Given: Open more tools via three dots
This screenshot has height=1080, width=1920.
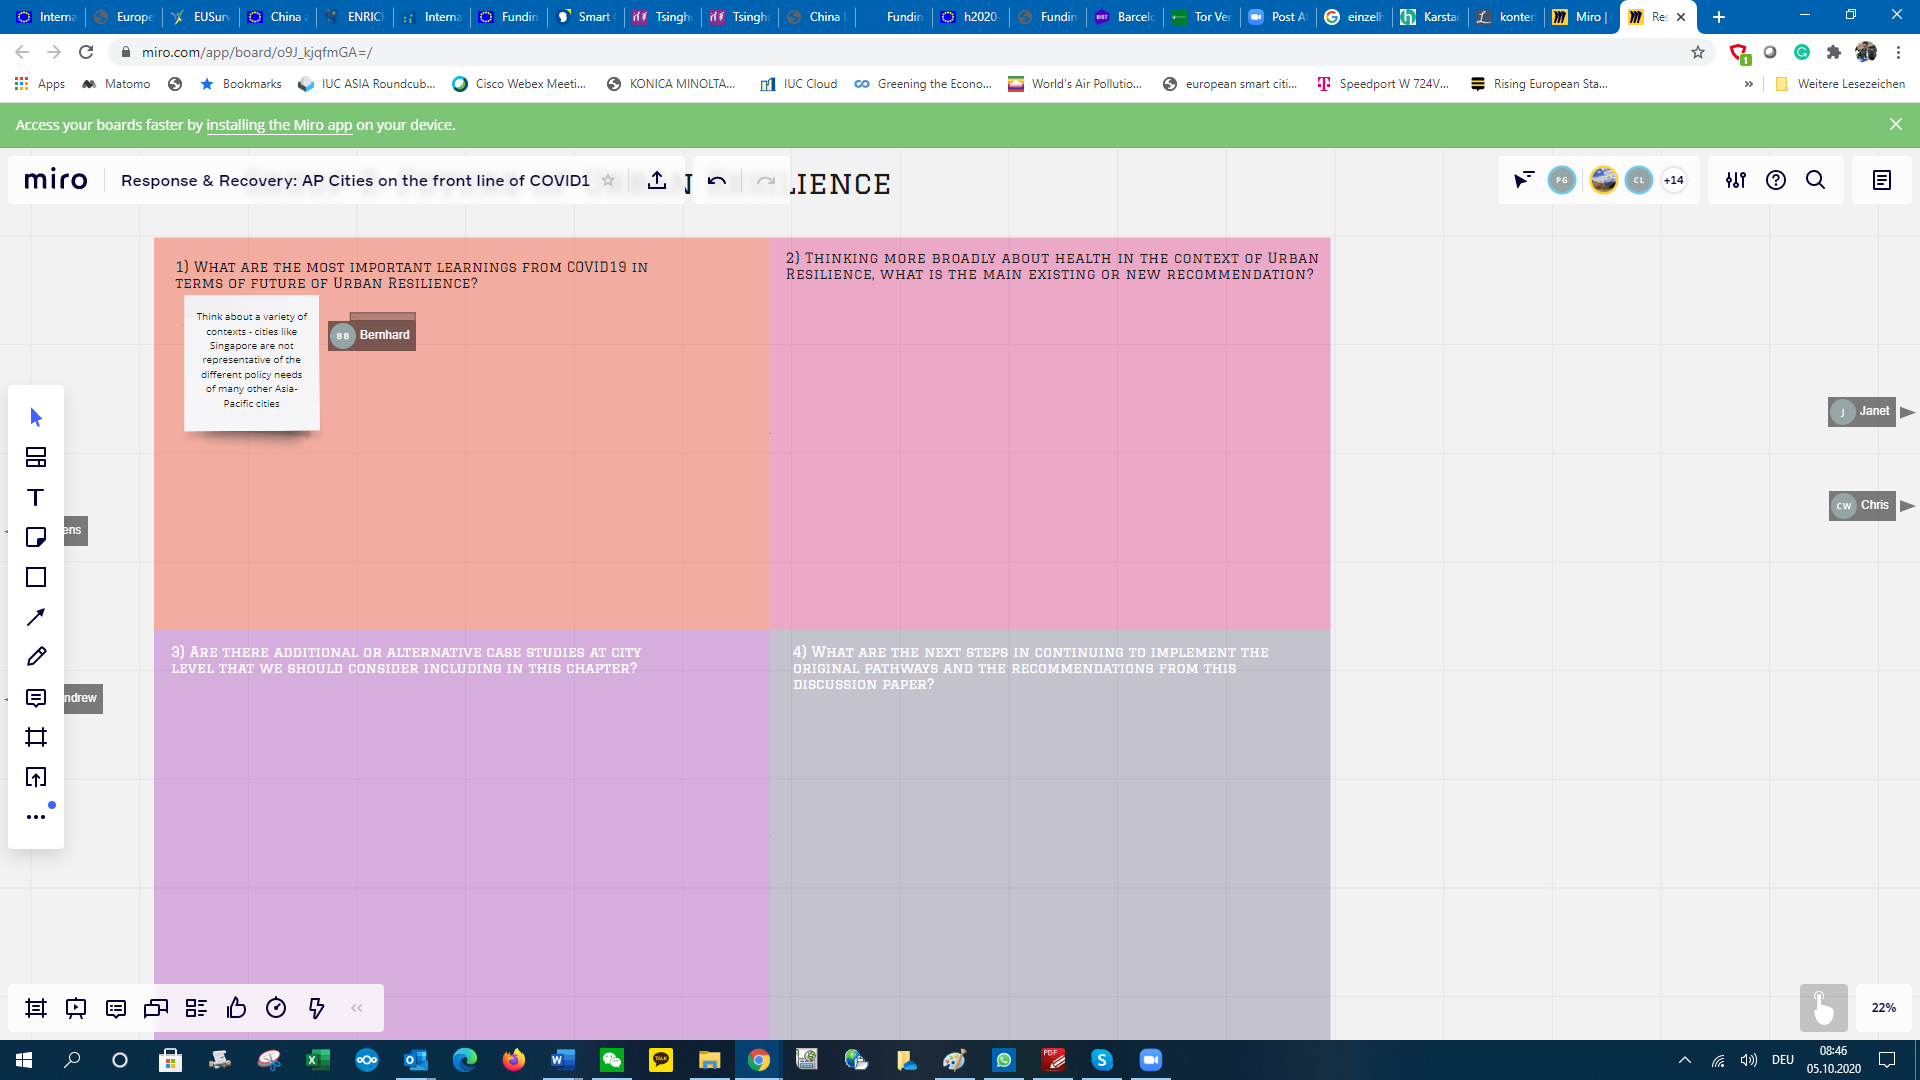Looking at the screenshot, I should point(36,817).
